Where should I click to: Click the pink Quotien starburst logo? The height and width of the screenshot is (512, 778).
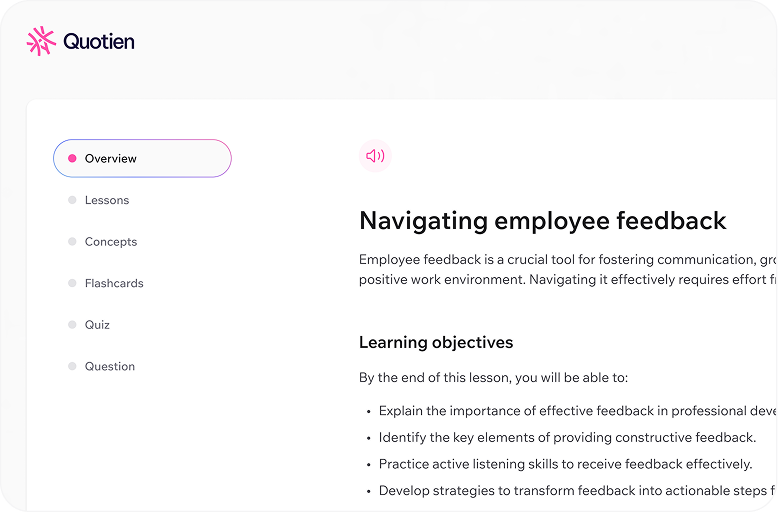point(41,41)
